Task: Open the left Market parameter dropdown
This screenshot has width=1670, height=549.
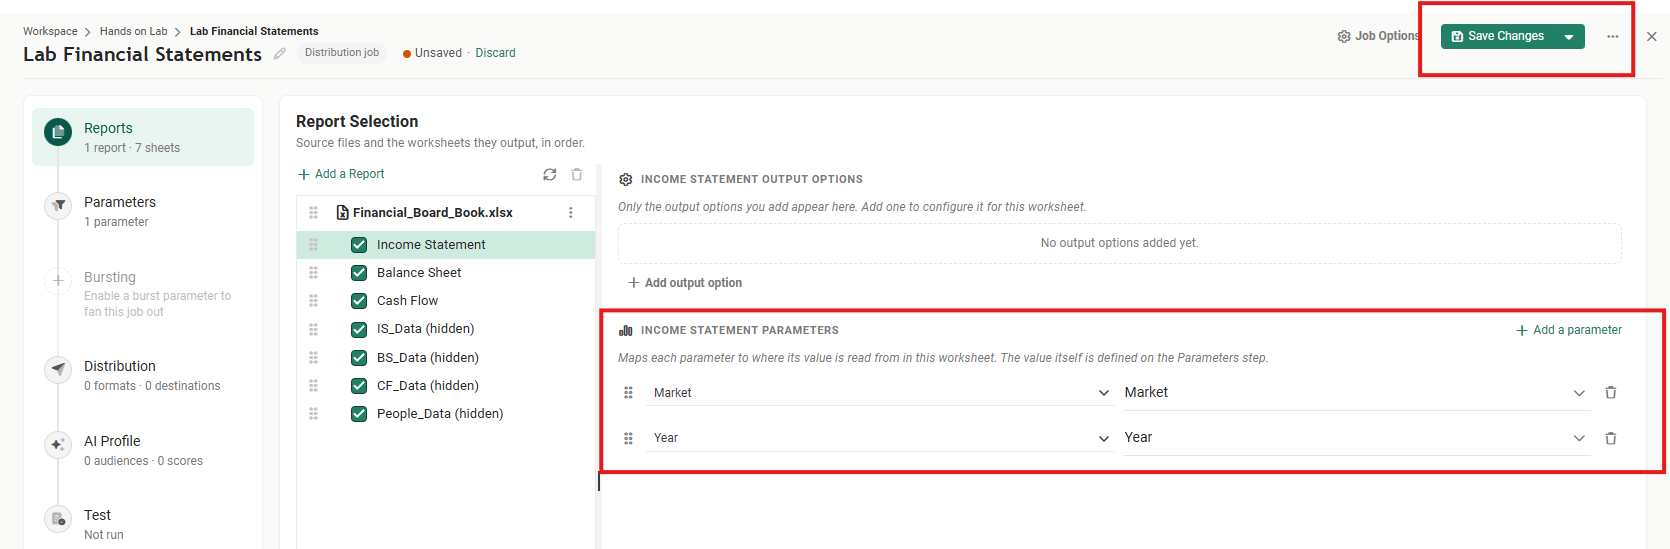Action: click(880, 393)
